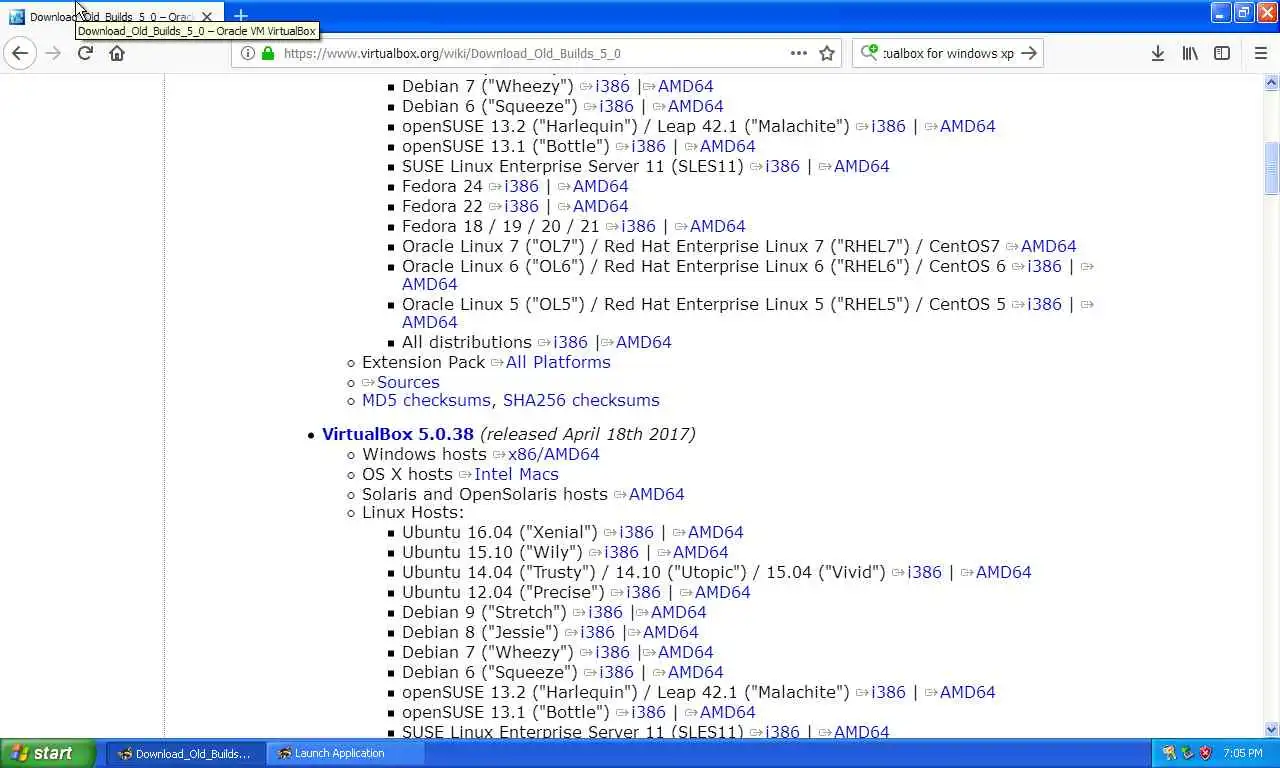Switch to Launch Application taskbar item
The height and width of the screenshot is (768, 1280).
(x=345, y=754)
